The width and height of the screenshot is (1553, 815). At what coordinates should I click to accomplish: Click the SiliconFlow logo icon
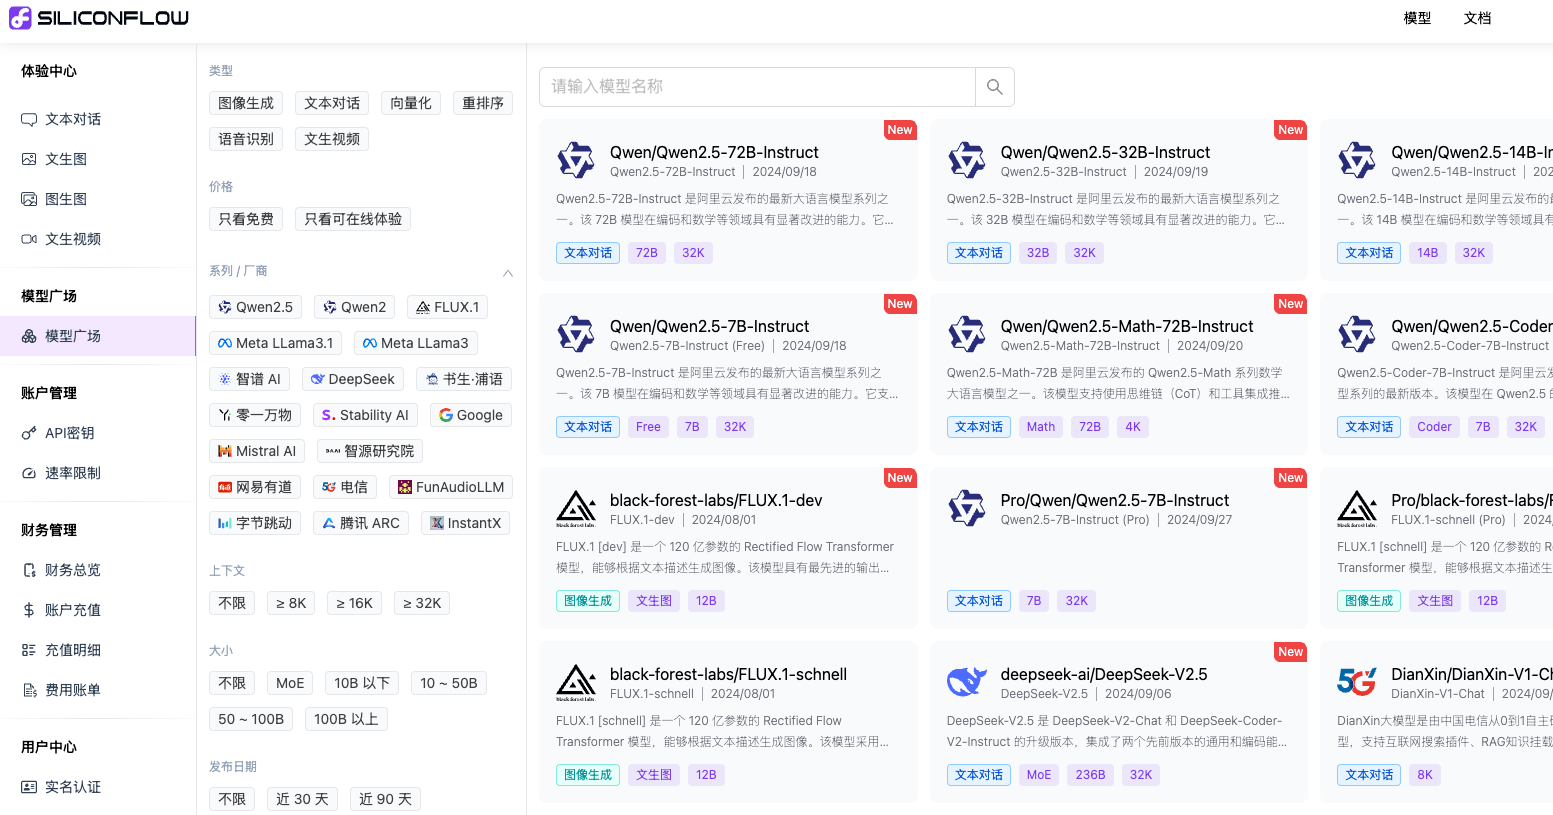coord(20,18)
